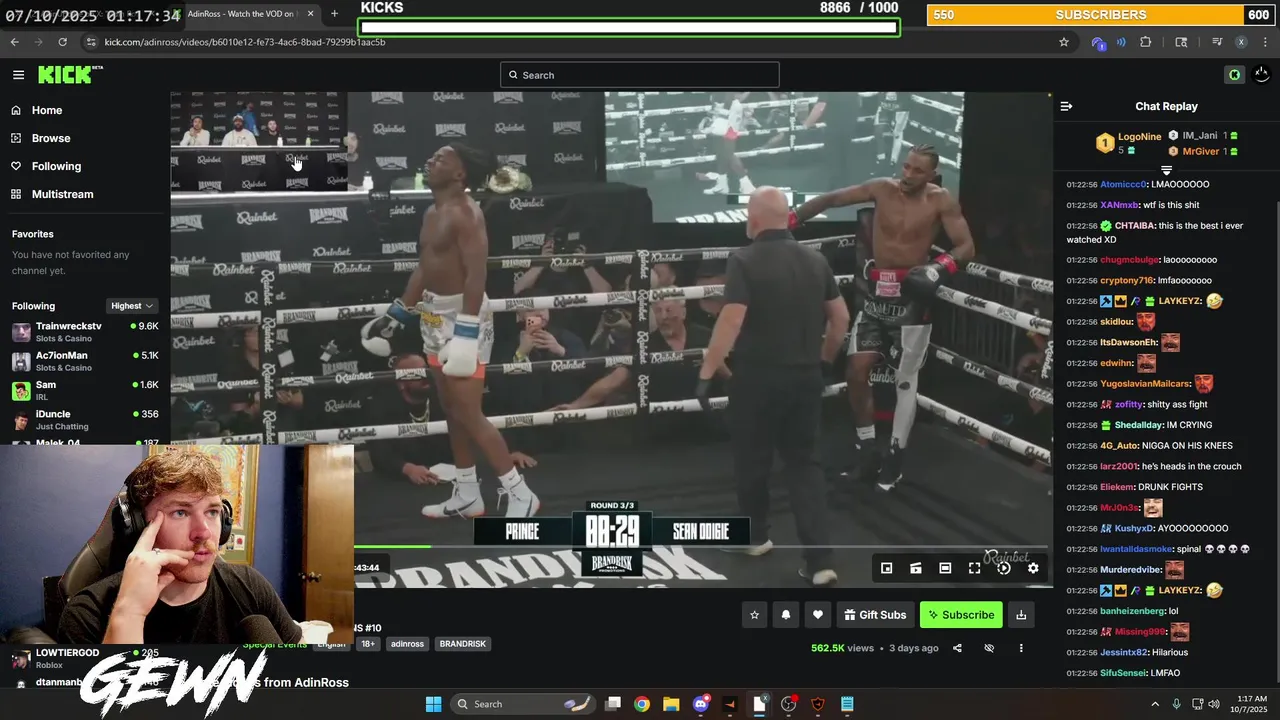Open more options three-dot menu below video
The height and width of the screenshot is (720, 1280).
click(1021, 648)
